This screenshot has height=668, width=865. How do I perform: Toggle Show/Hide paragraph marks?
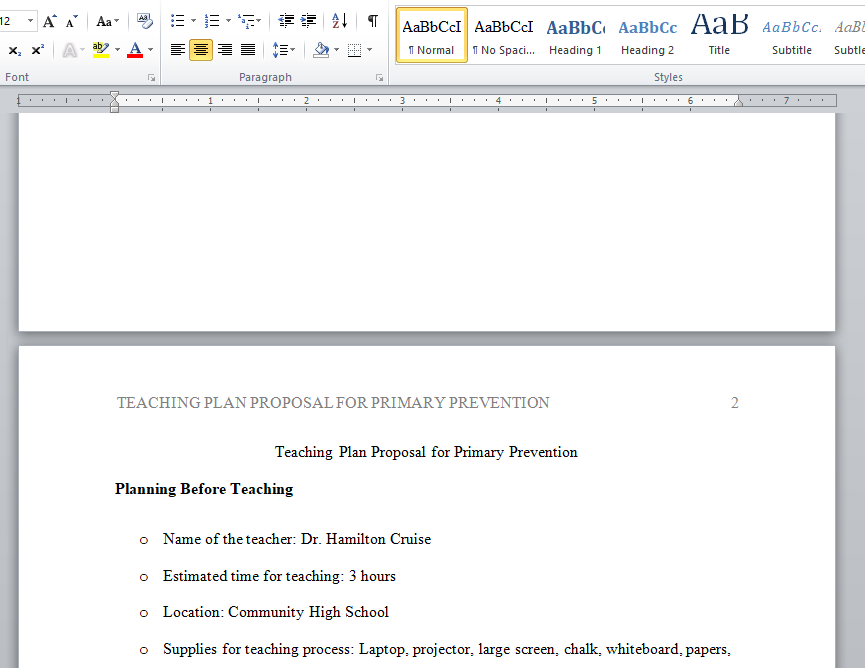click(373, 22)
